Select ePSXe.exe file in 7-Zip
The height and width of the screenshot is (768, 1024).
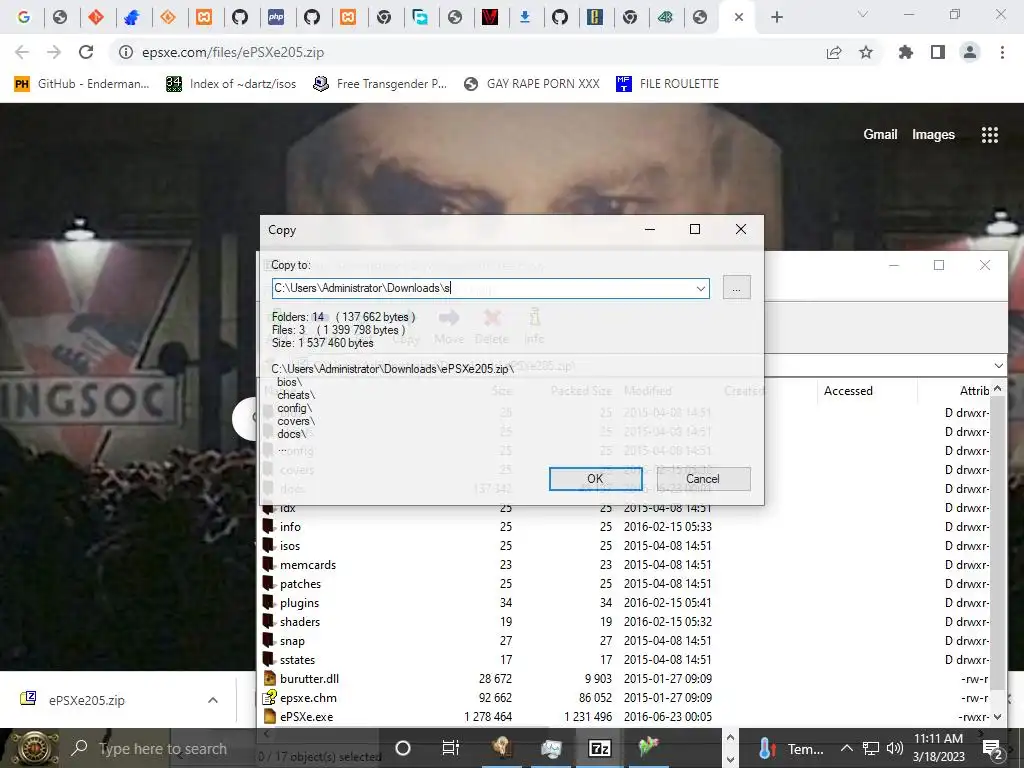pyautogui.click(x=306, y=716)
